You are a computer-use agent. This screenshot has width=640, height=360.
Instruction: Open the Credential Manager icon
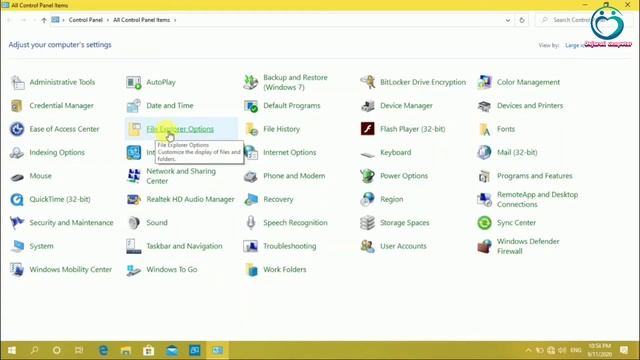coord(17,106)
